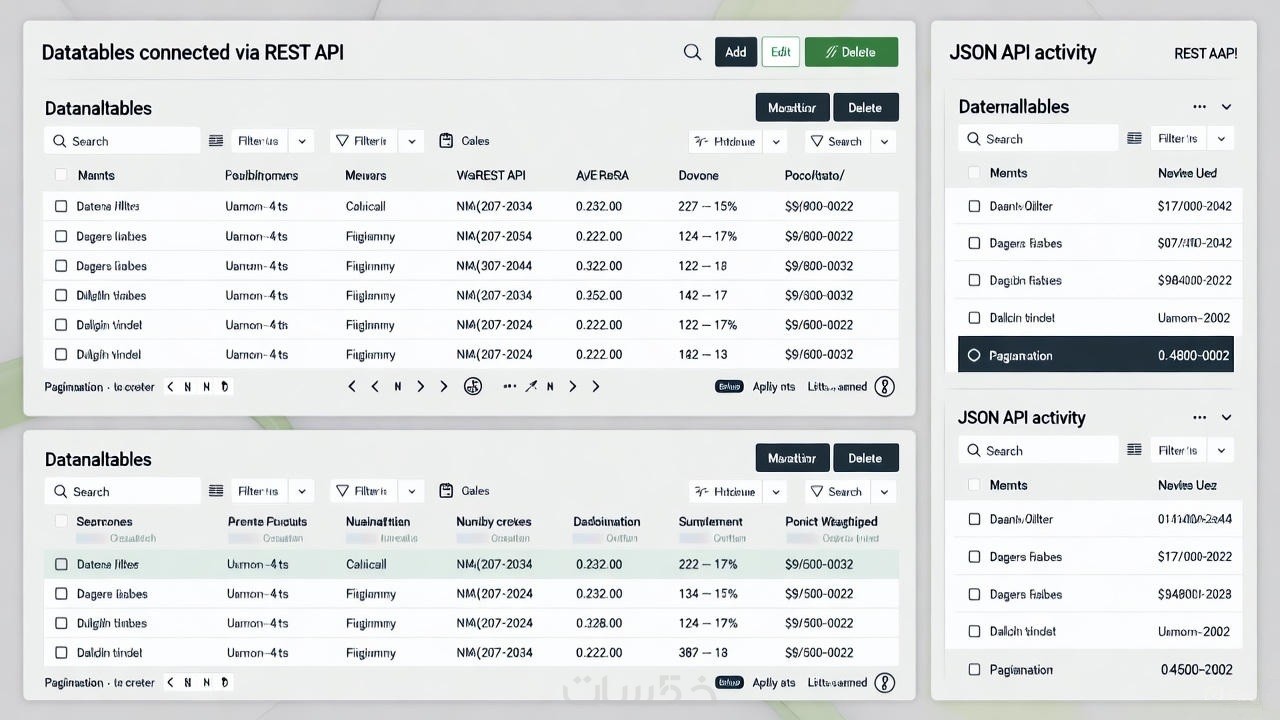Sort by the 'Ponict Wəghiped' column header
The width and height of the screenshot is (1280, 720).
[832, 521]
